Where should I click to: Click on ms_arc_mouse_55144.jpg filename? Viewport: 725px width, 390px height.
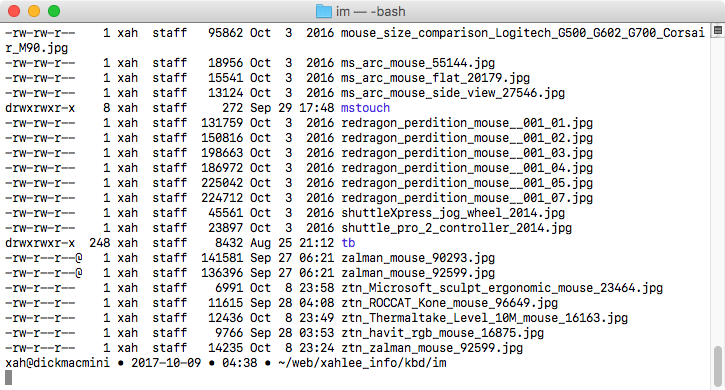click(418, 63)
